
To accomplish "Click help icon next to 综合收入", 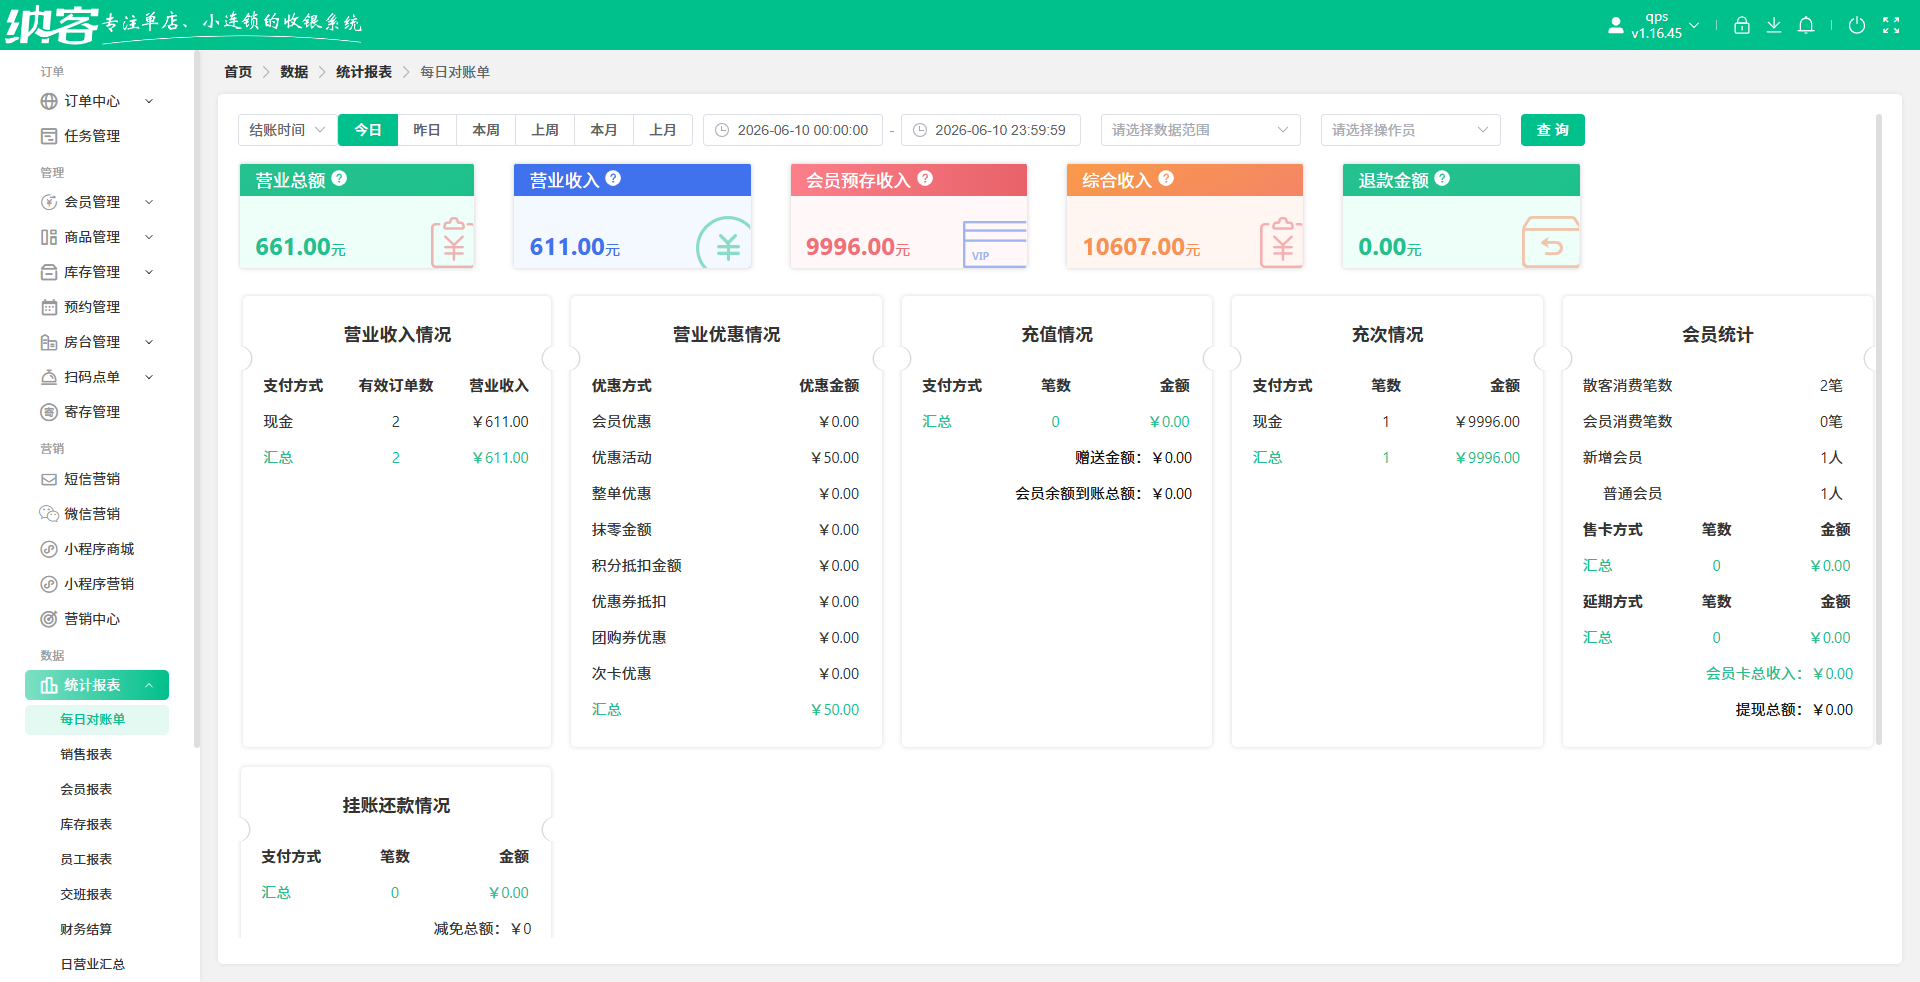I will pyautogui.click(x=1166, y=178).
